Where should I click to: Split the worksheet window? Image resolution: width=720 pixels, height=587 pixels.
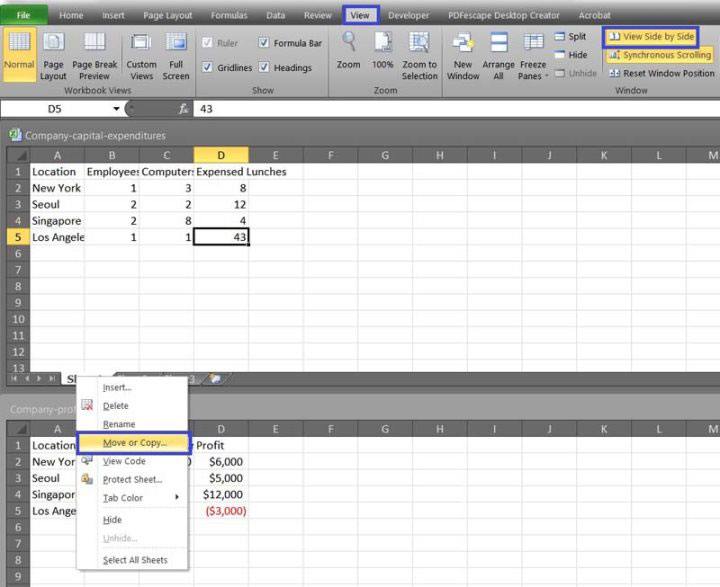pyautogui.click(x=570, y=36)
